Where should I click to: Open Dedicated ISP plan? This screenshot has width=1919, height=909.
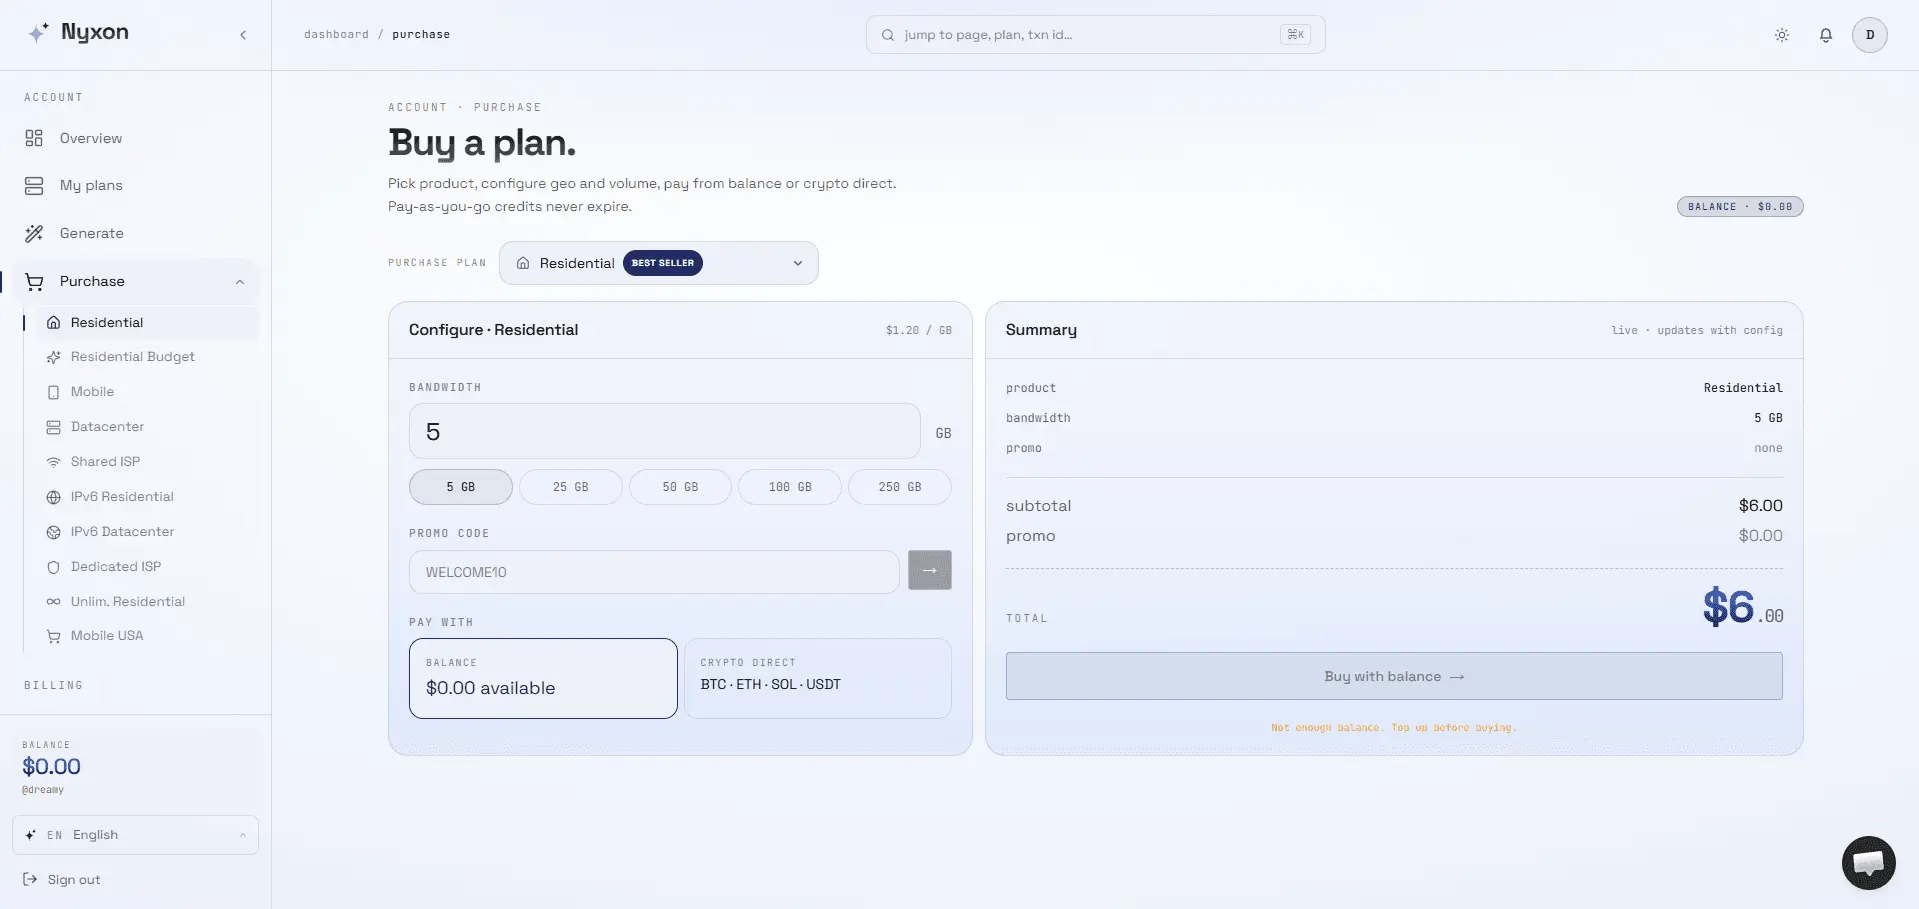tap(147, 567)
